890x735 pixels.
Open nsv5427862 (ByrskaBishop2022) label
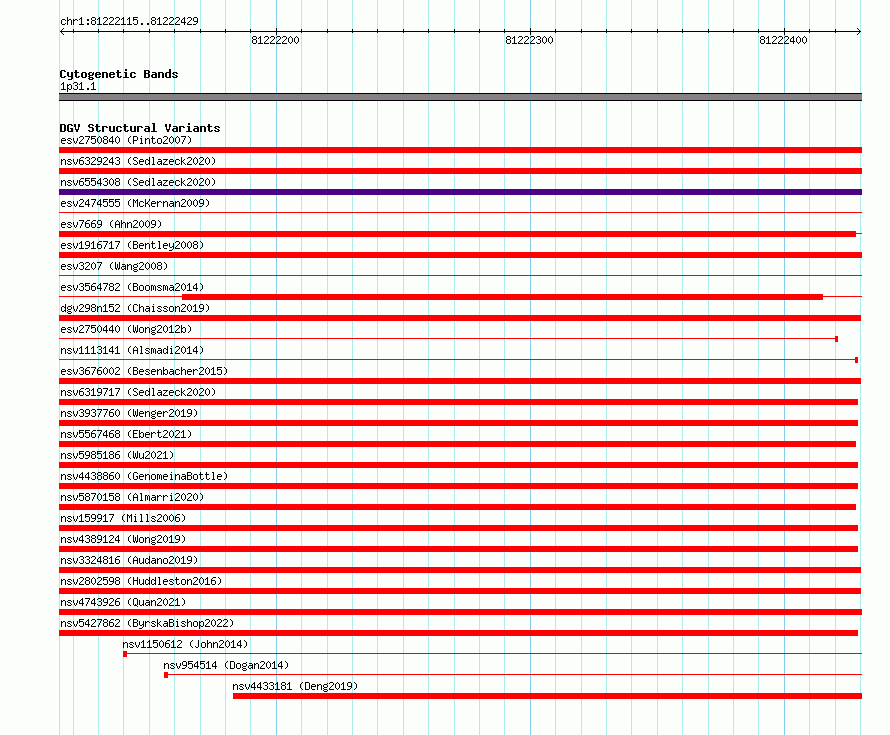[147, 623]
